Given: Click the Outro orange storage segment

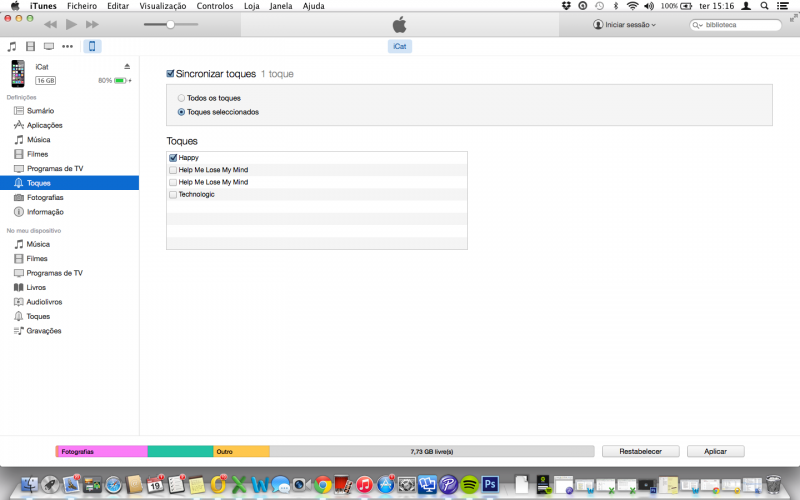Looking at the screenshot, I should tap(241, 452).
